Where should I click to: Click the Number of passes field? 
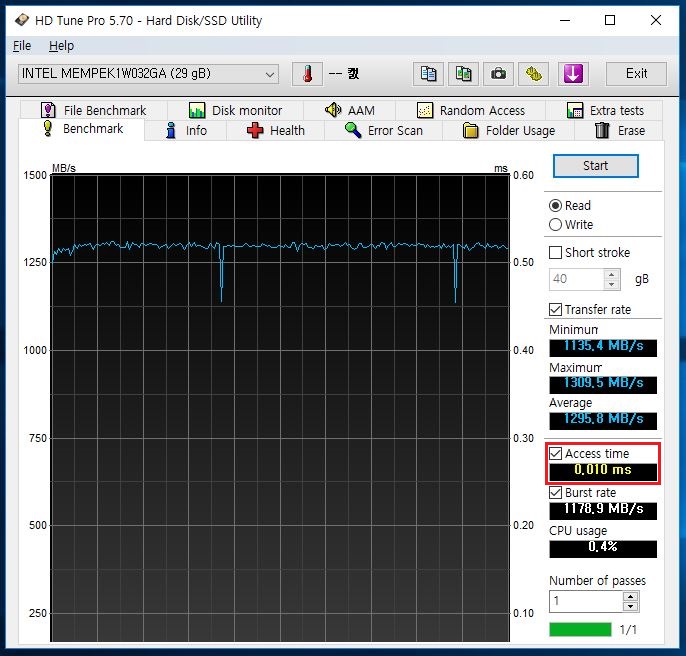[x=586, y=601]
